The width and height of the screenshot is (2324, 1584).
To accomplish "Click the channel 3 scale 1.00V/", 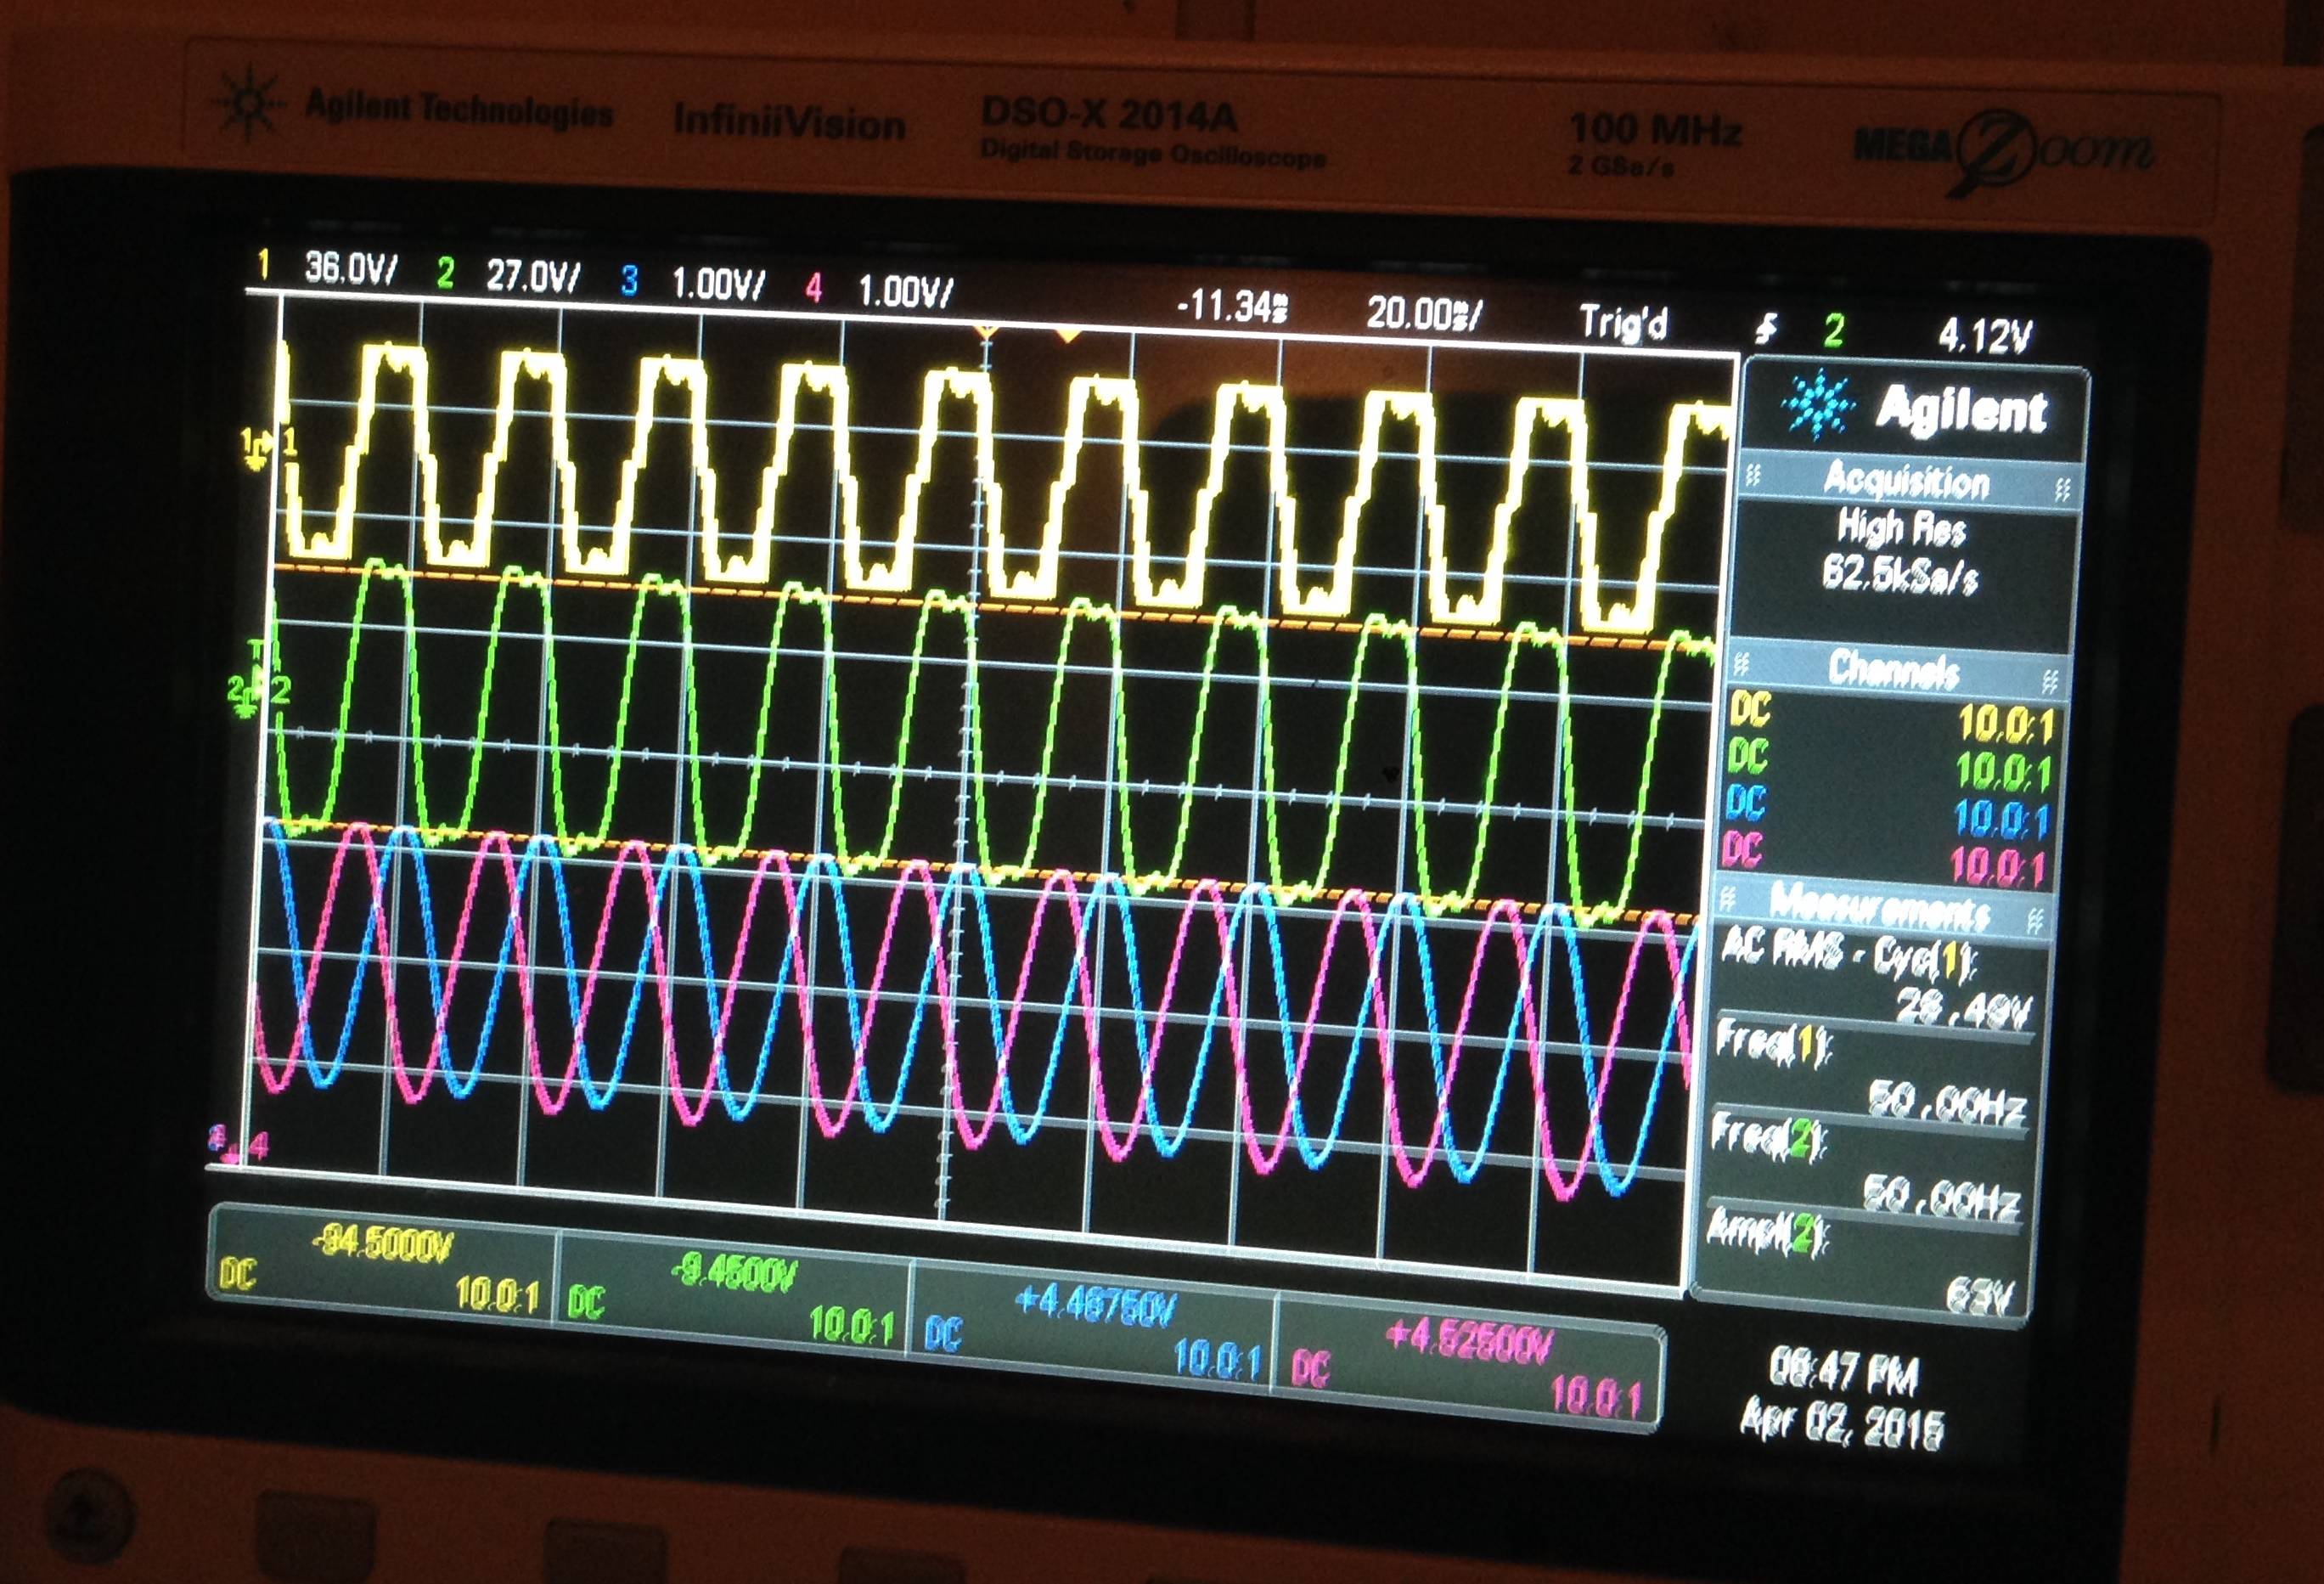I will pos(718,284).
